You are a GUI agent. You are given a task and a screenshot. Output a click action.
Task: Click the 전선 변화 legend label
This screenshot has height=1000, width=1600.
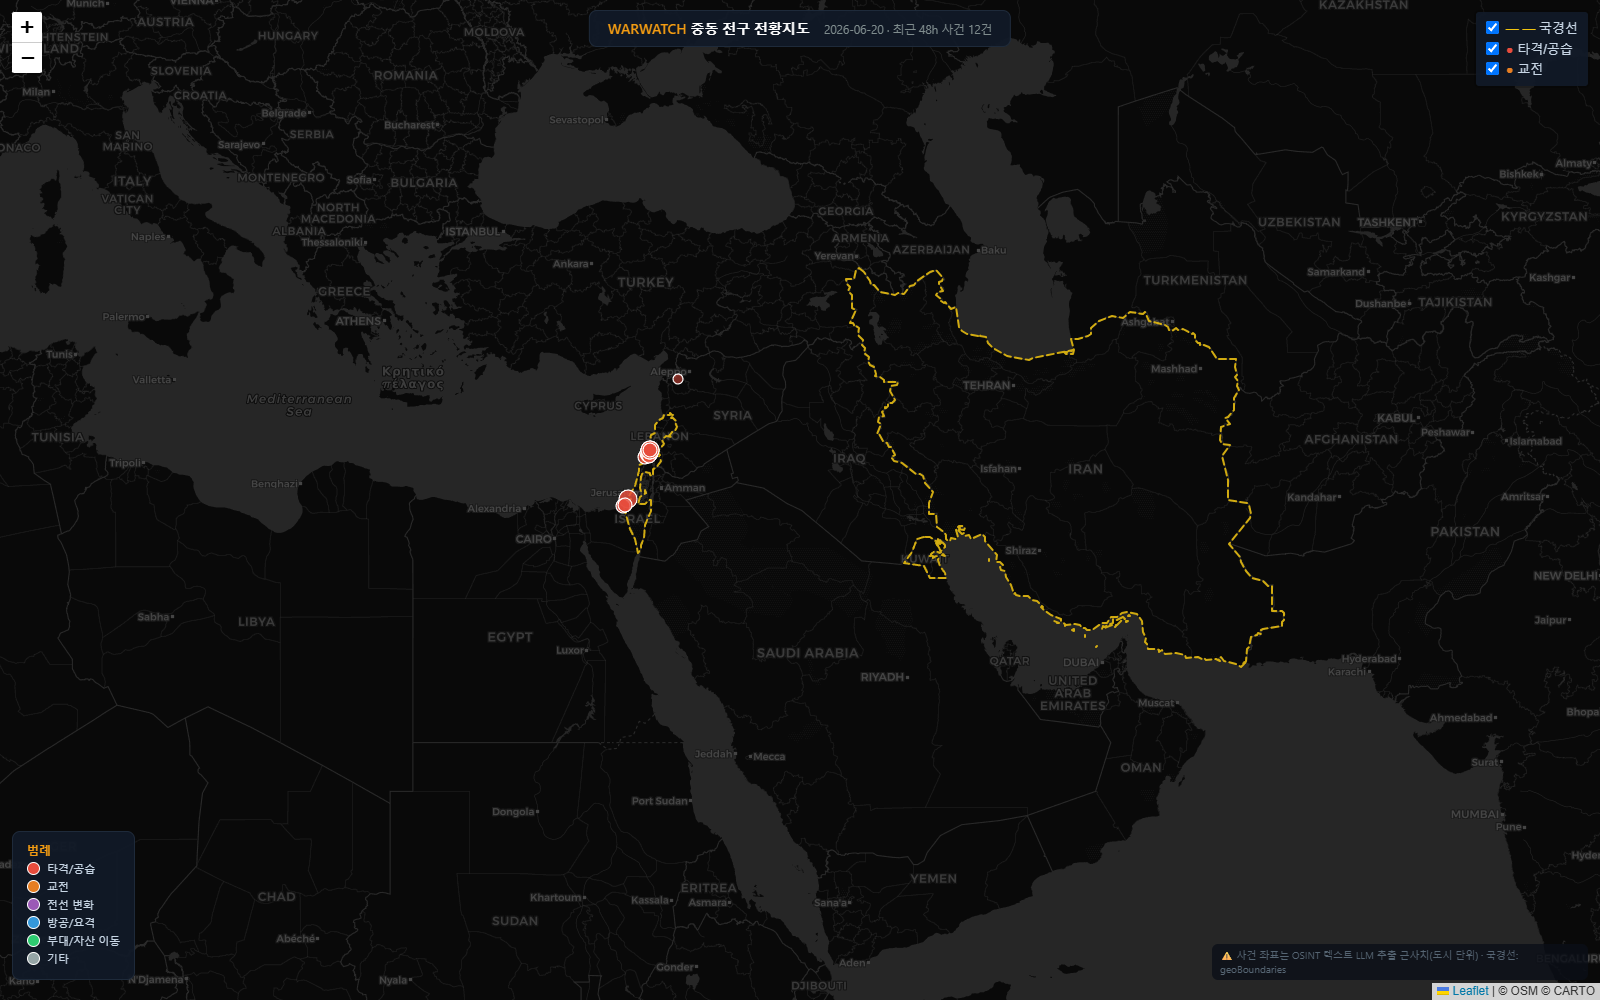coord(70,905)
